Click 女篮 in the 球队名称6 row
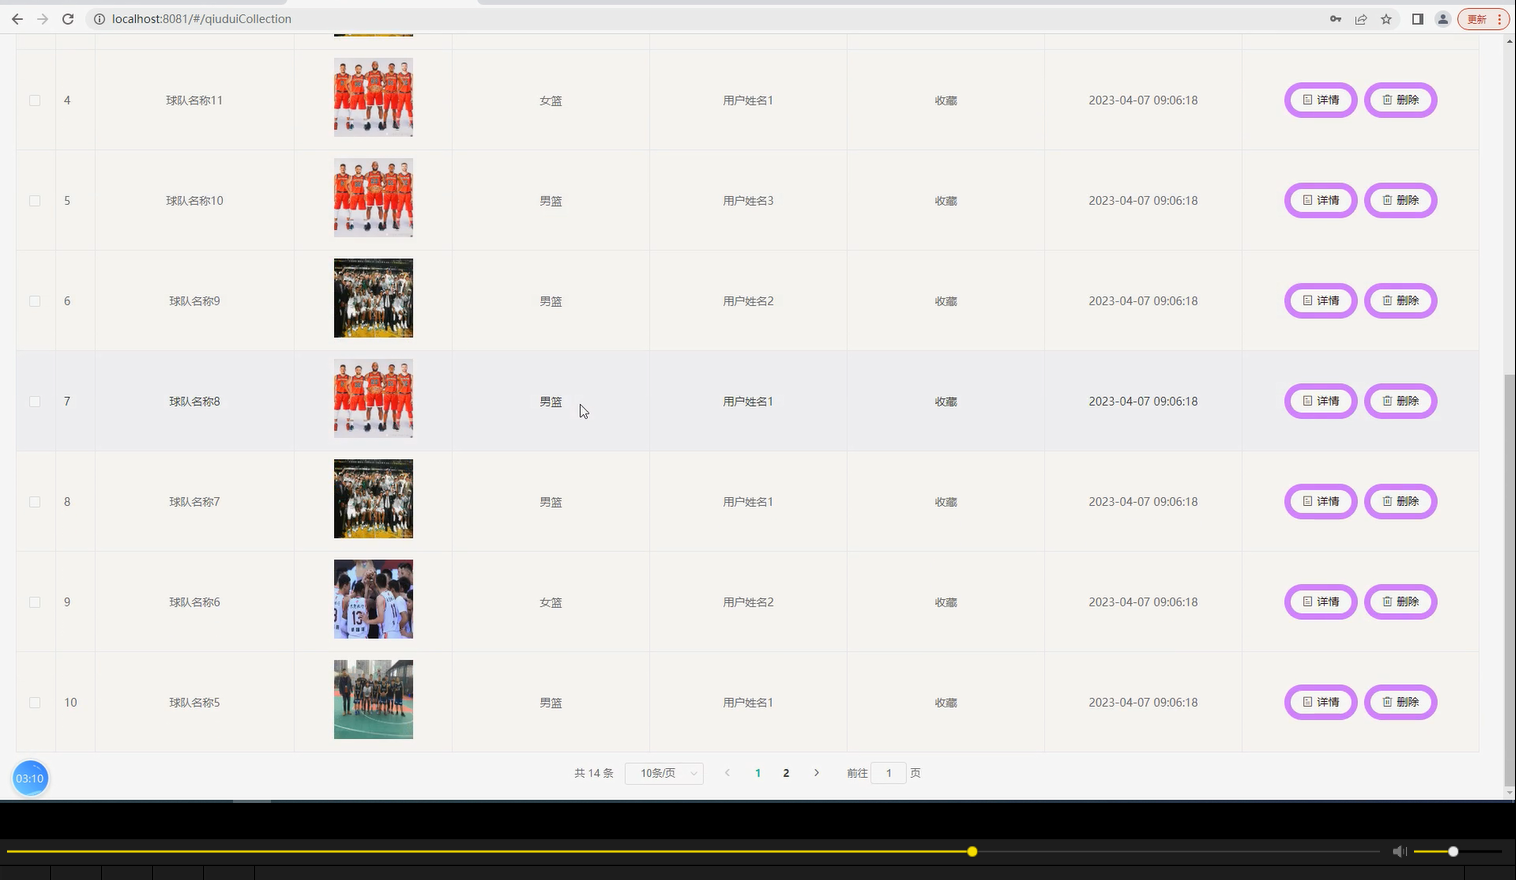The width and height of the screenshot is (1516, 880). pyautogui.click(x=551, y=602)
